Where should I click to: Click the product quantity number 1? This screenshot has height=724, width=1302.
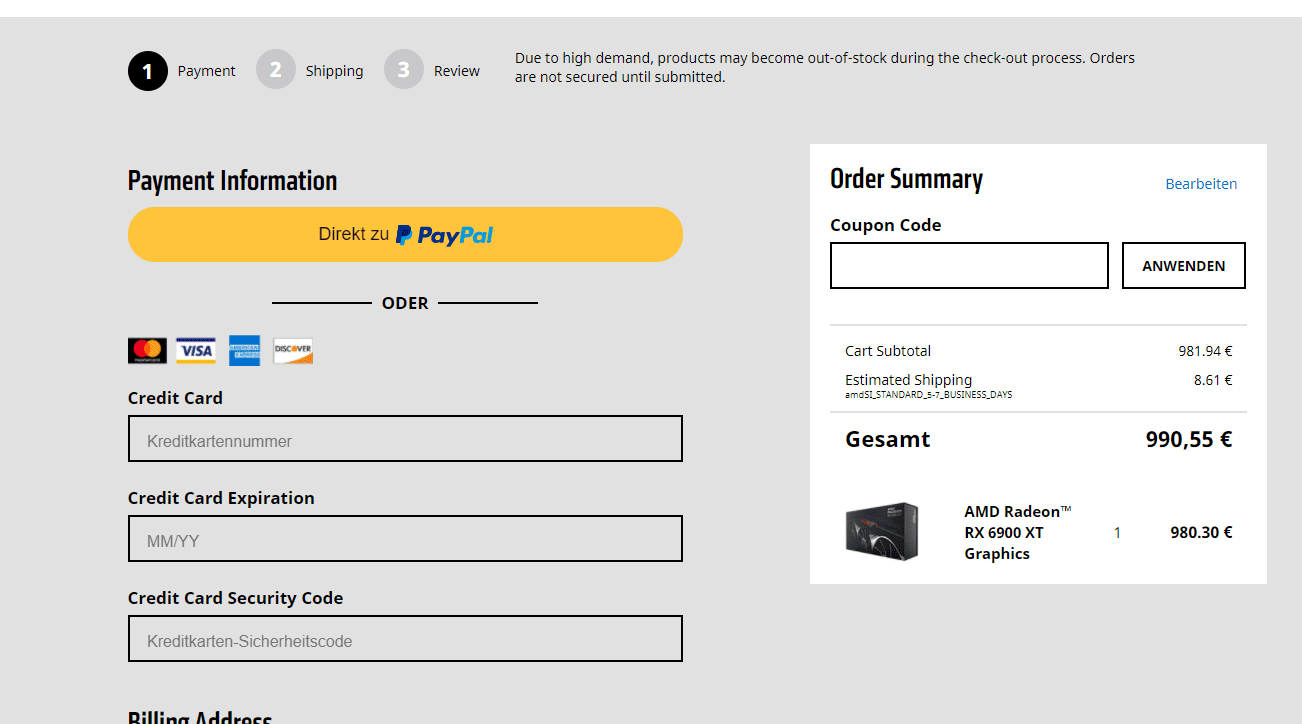click(1117, 533)
